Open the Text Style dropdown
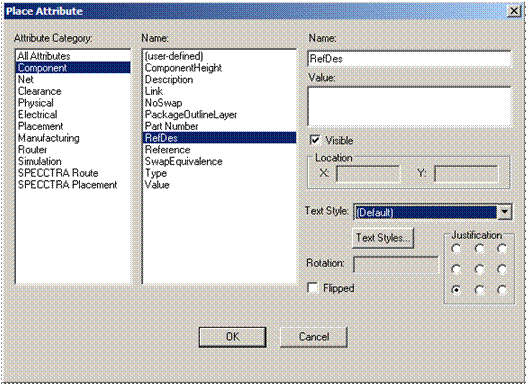The width and height of the screenshot is (528, 387). 505,212
